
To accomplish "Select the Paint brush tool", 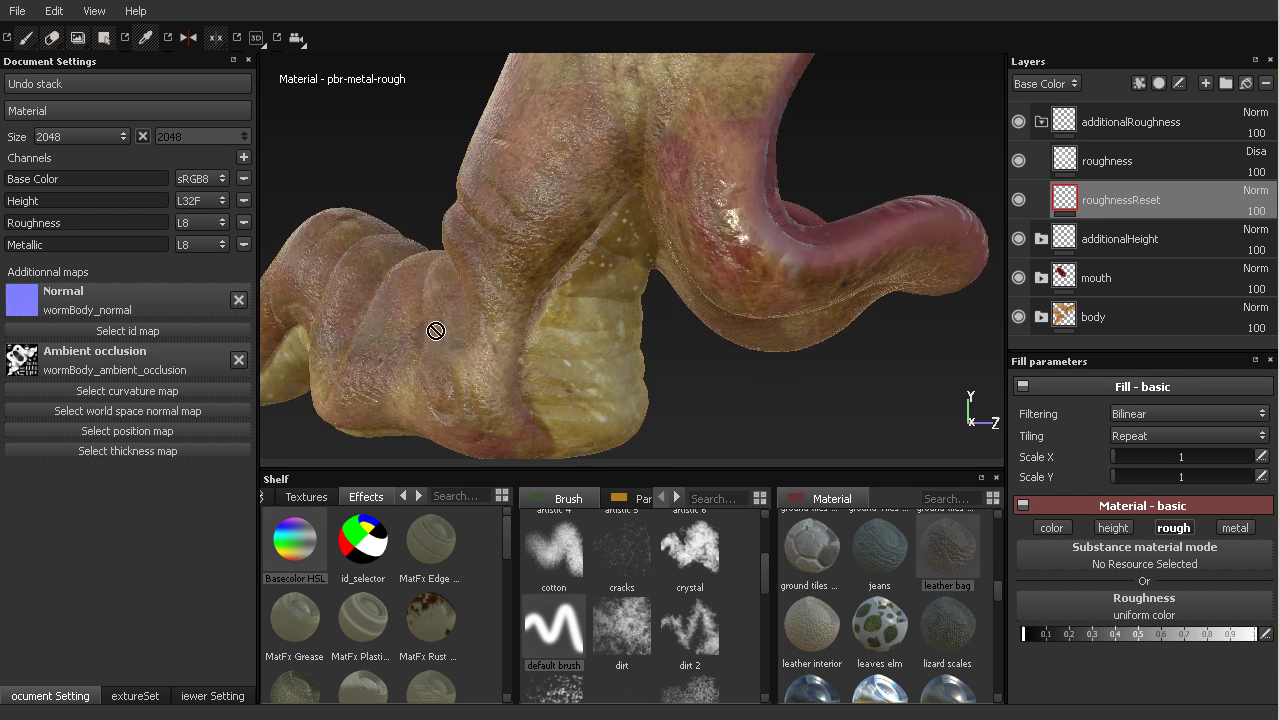I will coord(27,38).
